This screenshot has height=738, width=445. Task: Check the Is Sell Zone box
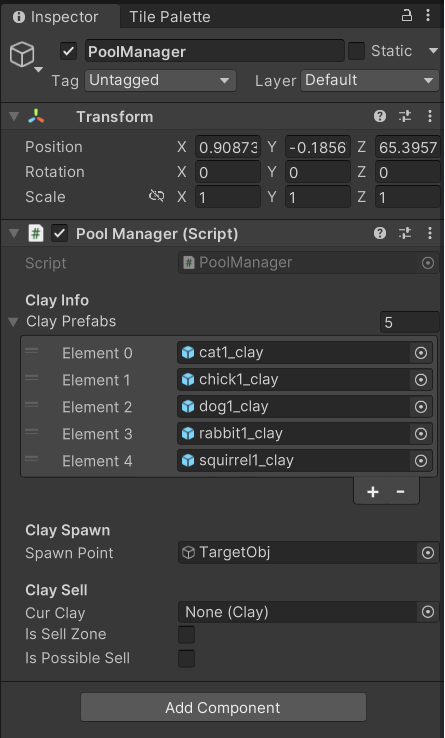coord(186,634)
